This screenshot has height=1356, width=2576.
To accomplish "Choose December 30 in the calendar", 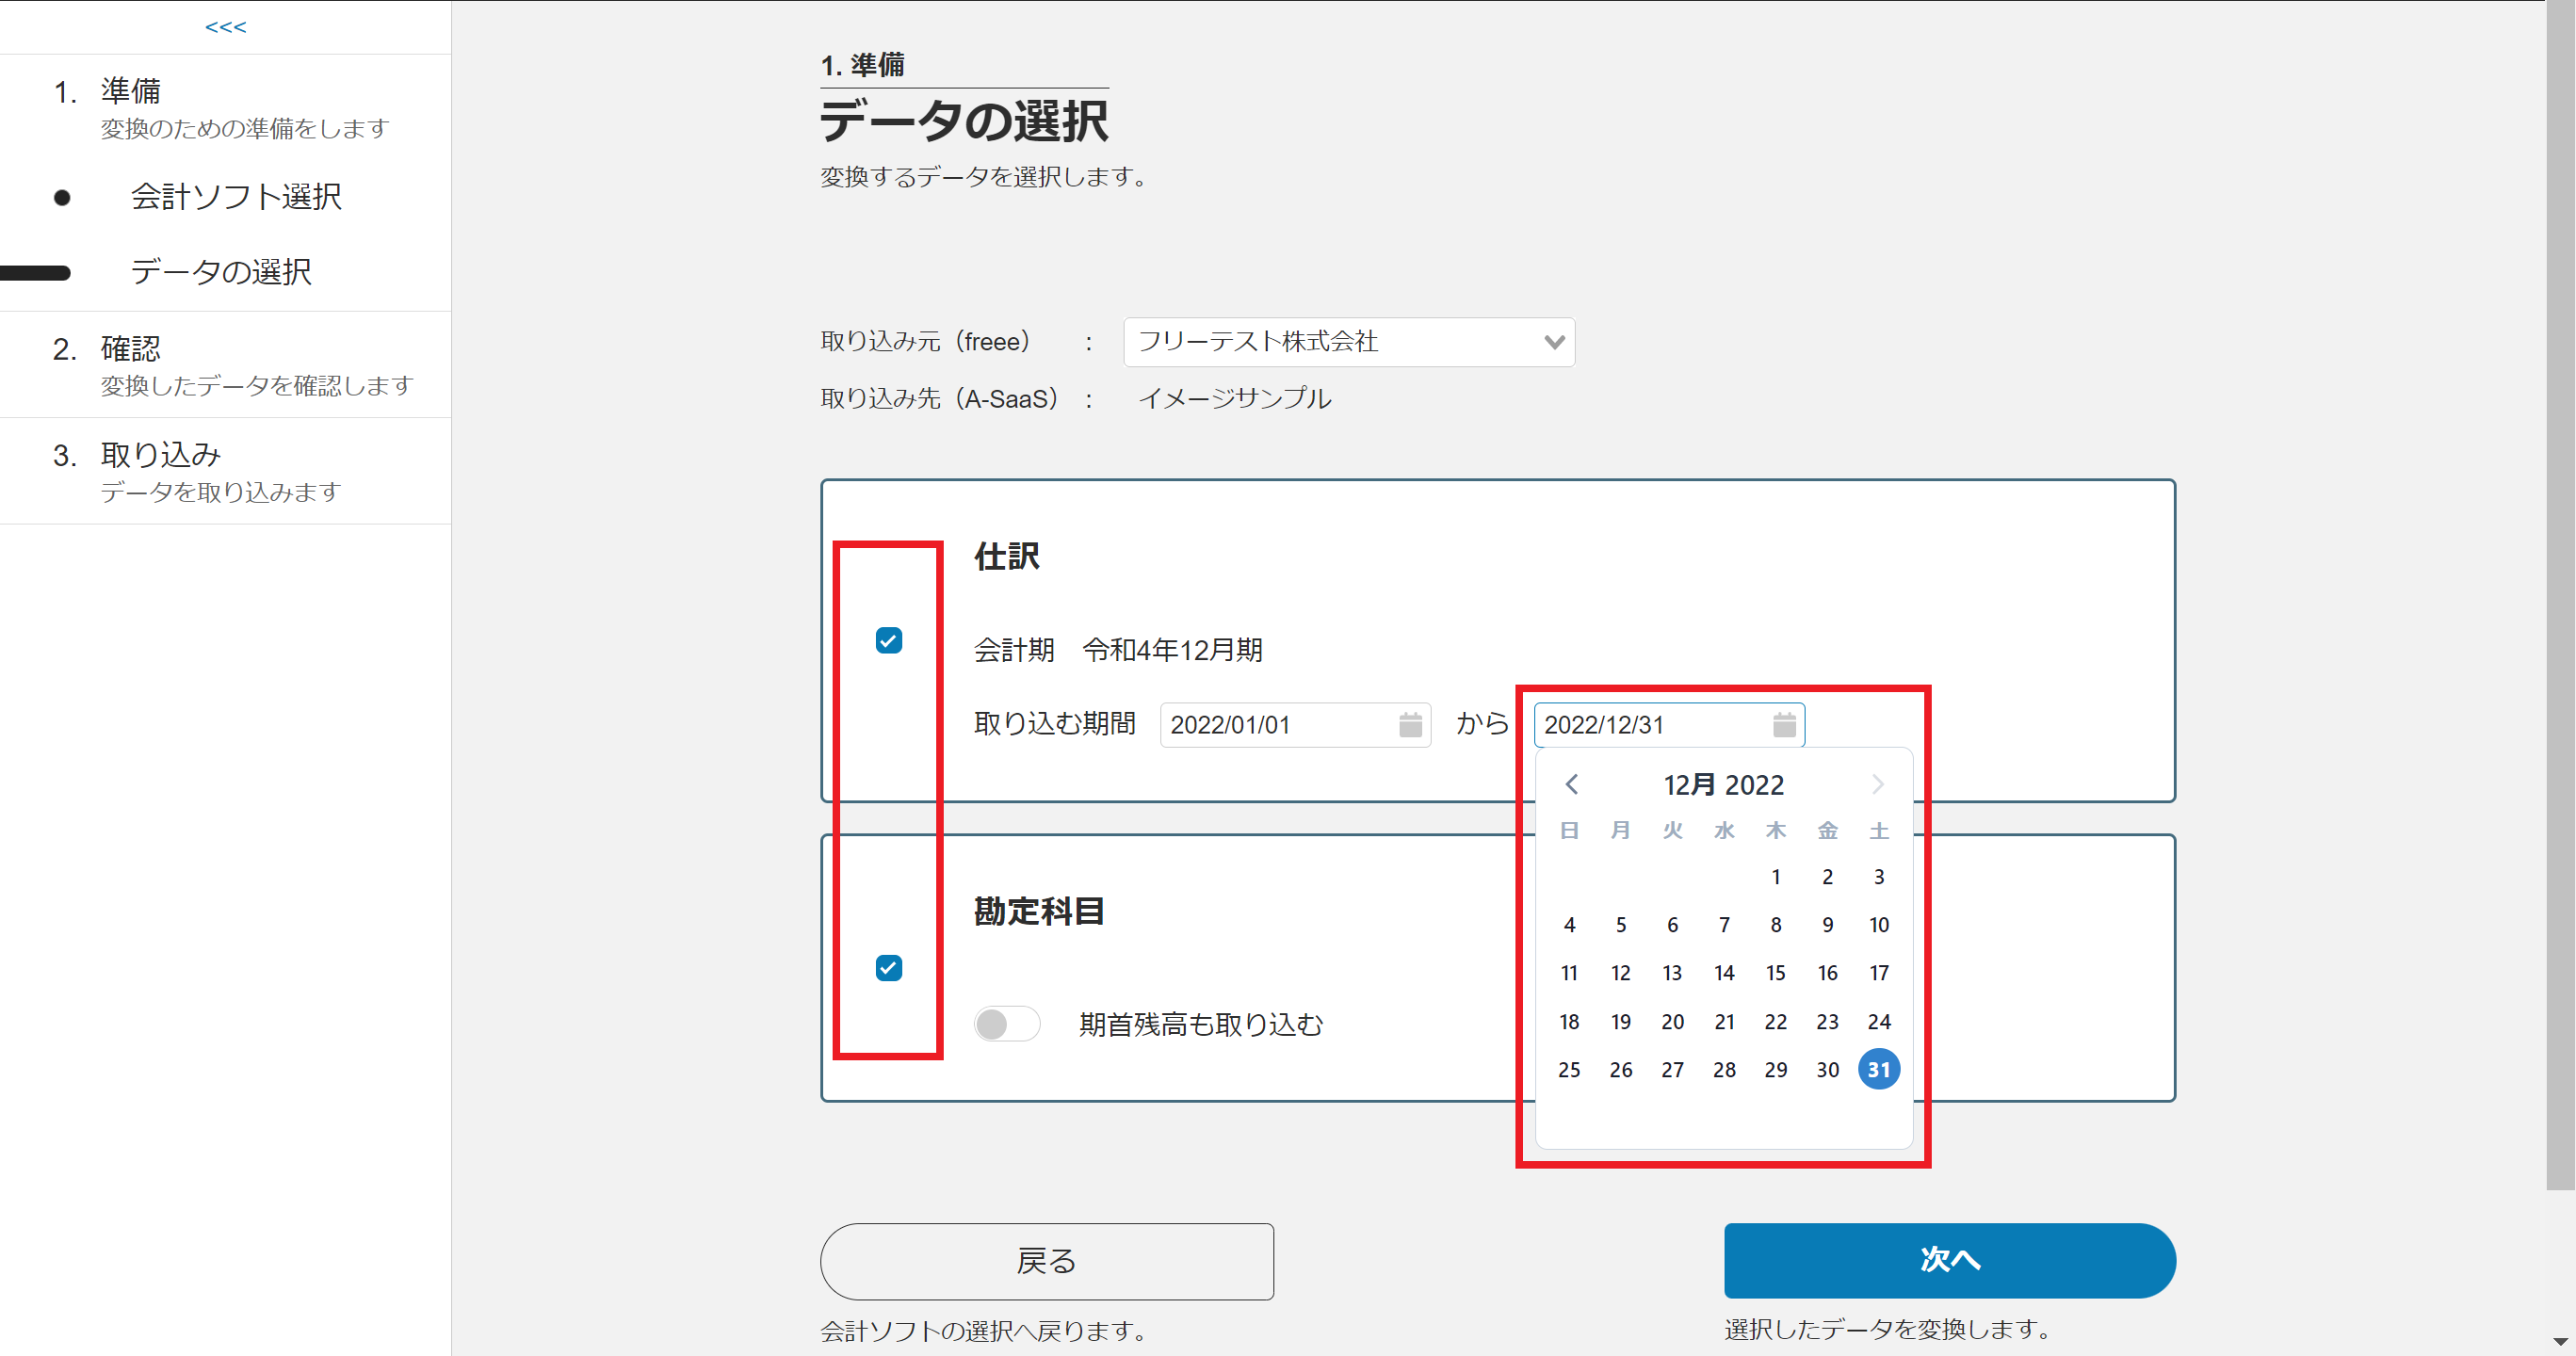I will coord(1827,1070).
